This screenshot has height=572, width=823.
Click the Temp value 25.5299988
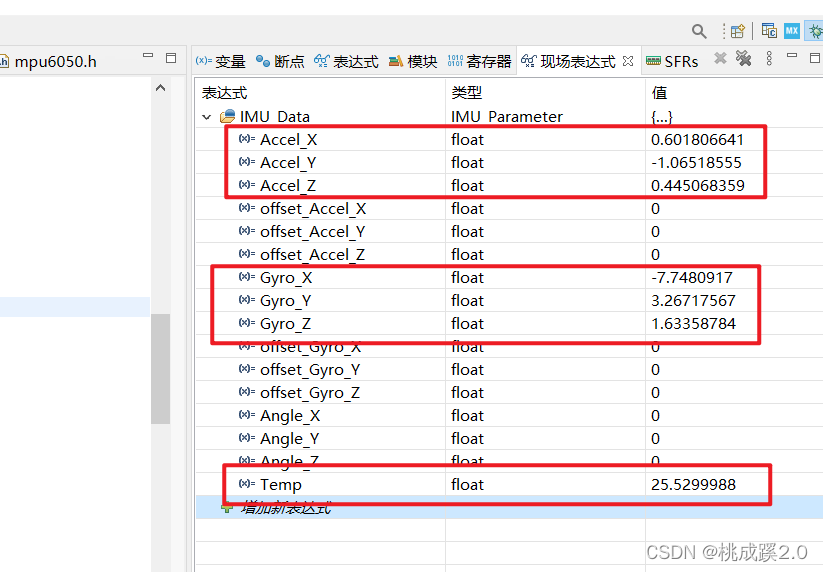[693, 484]
